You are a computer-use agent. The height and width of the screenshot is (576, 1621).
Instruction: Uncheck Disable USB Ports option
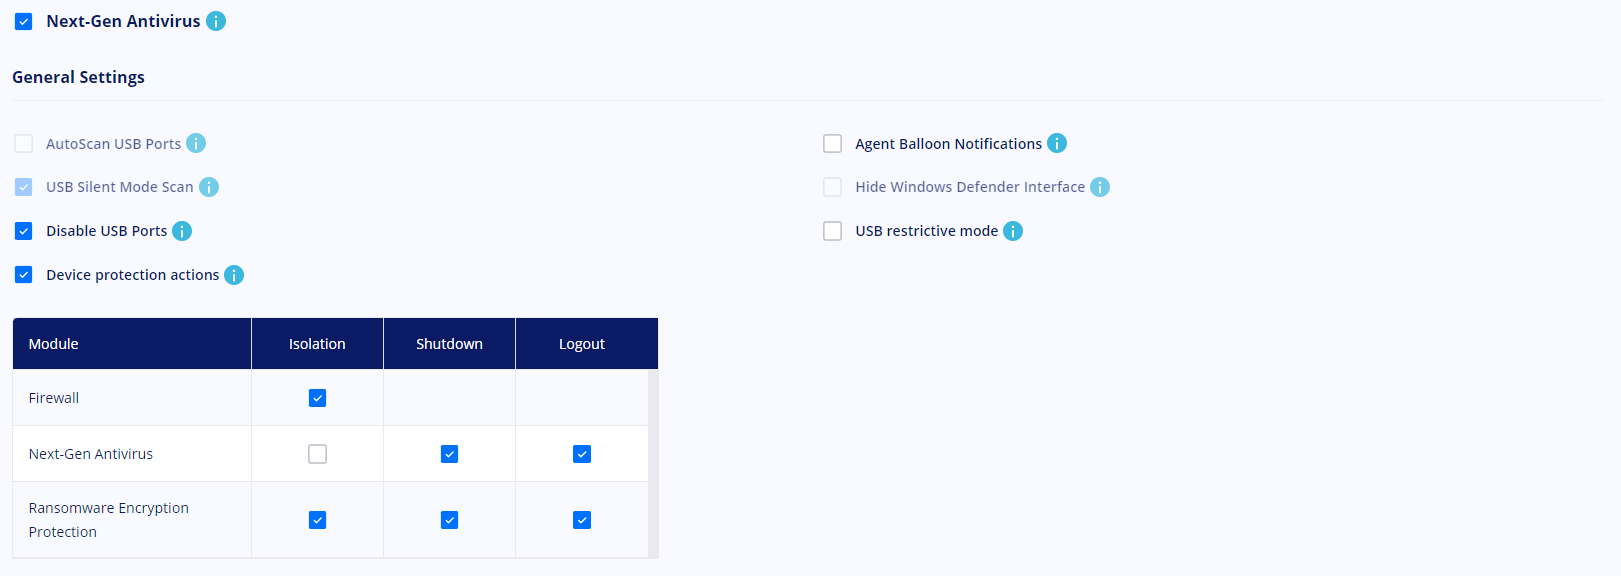click(x=24, y=231)
